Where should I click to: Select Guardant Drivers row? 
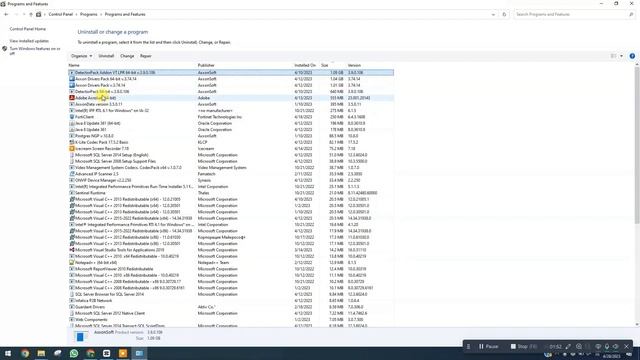[231, 307]
